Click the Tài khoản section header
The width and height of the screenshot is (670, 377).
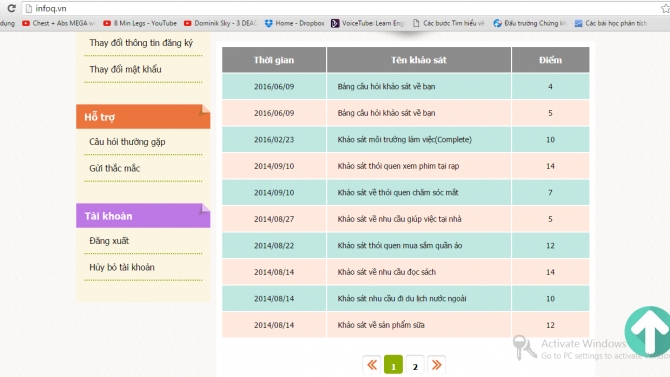pos(143,216)
